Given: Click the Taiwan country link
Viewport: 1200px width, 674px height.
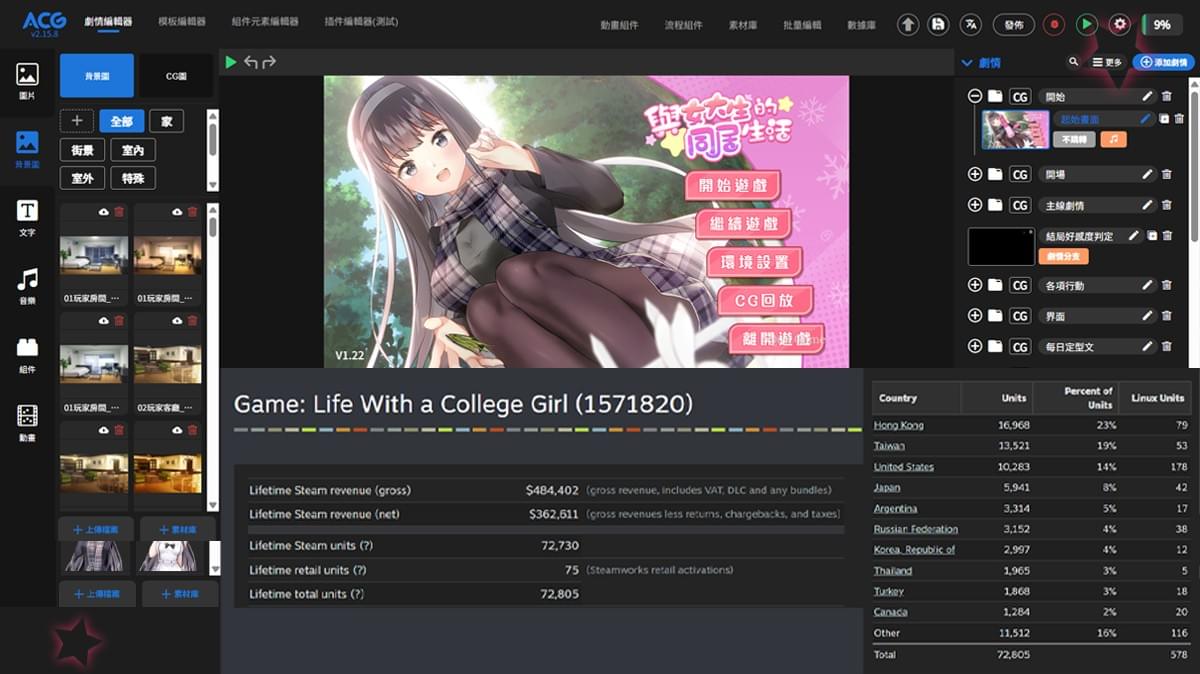Looking at the screenshot, I should point(889,446).
